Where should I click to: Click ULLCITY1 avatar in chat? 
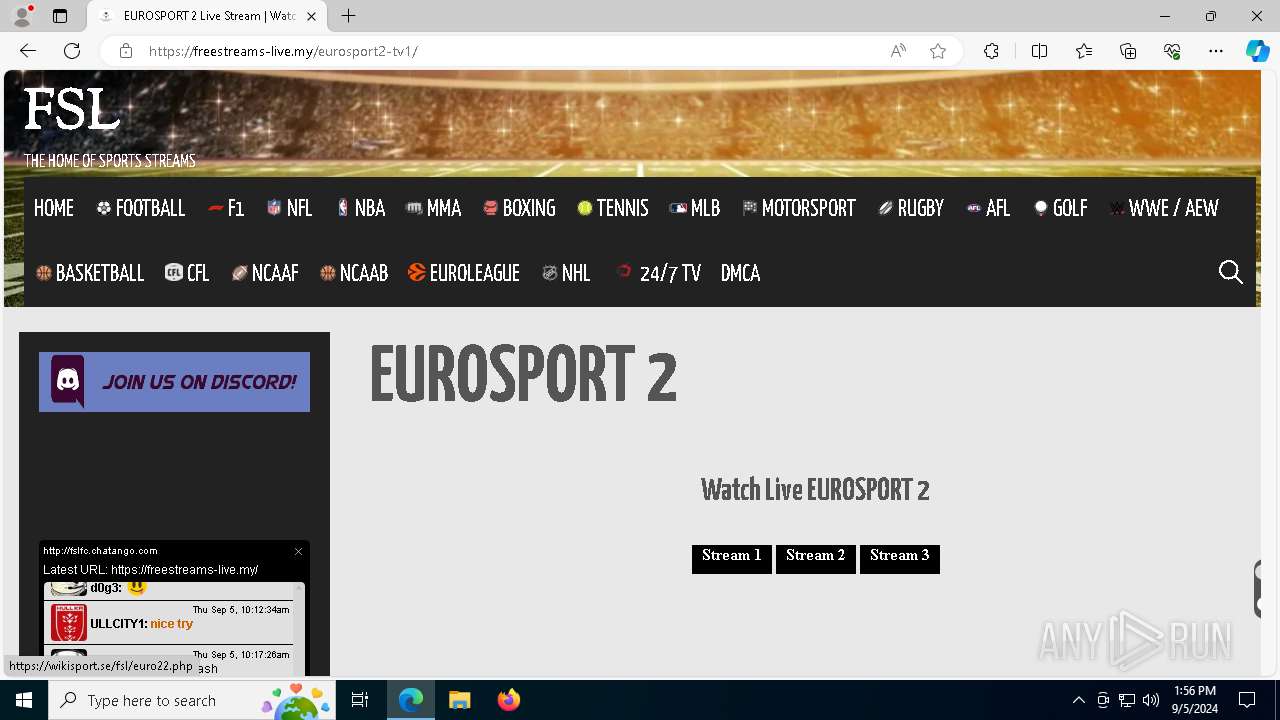point(68,622)
